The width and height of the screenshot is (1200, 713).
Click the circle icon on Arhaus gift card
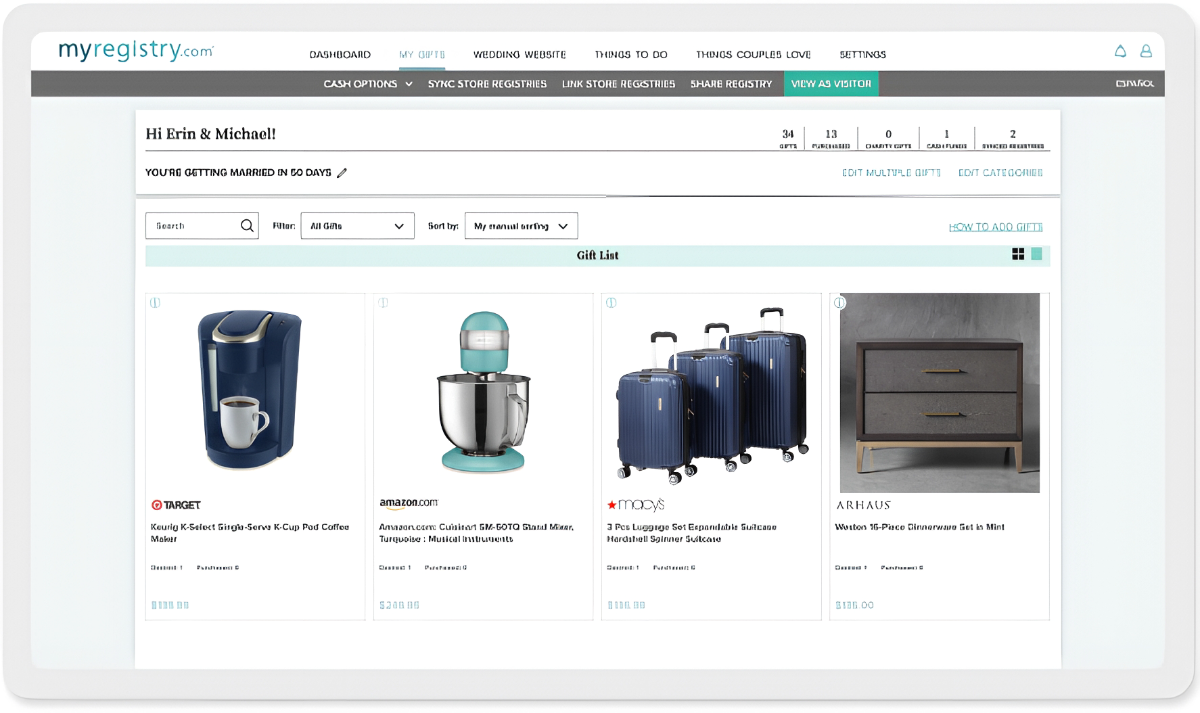840,302
